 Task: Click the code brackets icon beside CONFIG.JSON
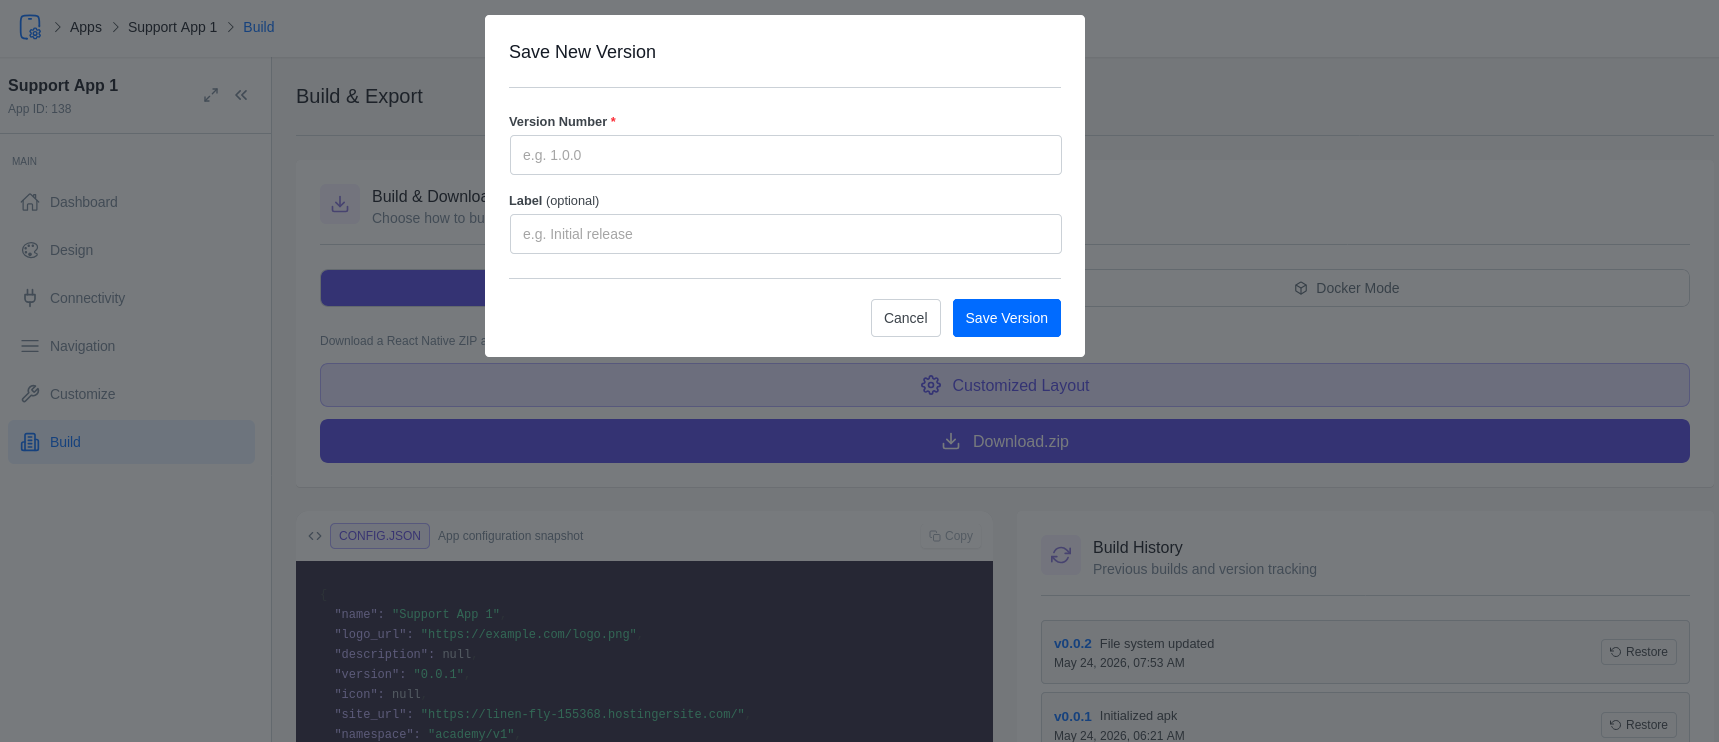tap(315, 536)
